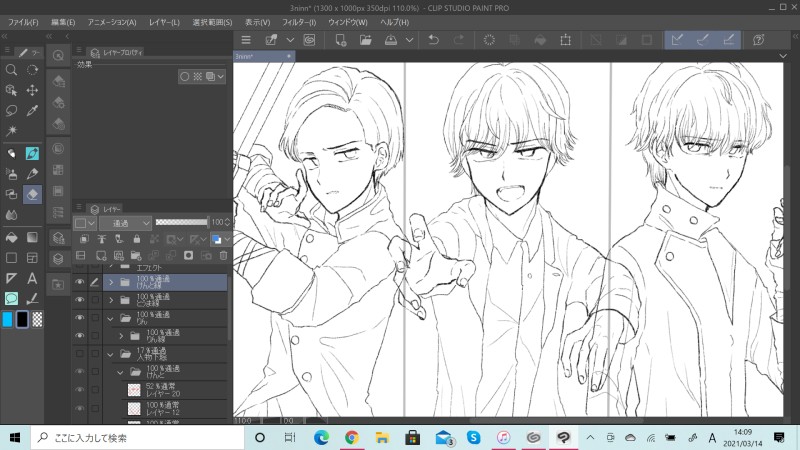Expand the りん線 layer folder
Viewport: 800px width, 450px height.
pyautogui.click(x=121, y=336)
